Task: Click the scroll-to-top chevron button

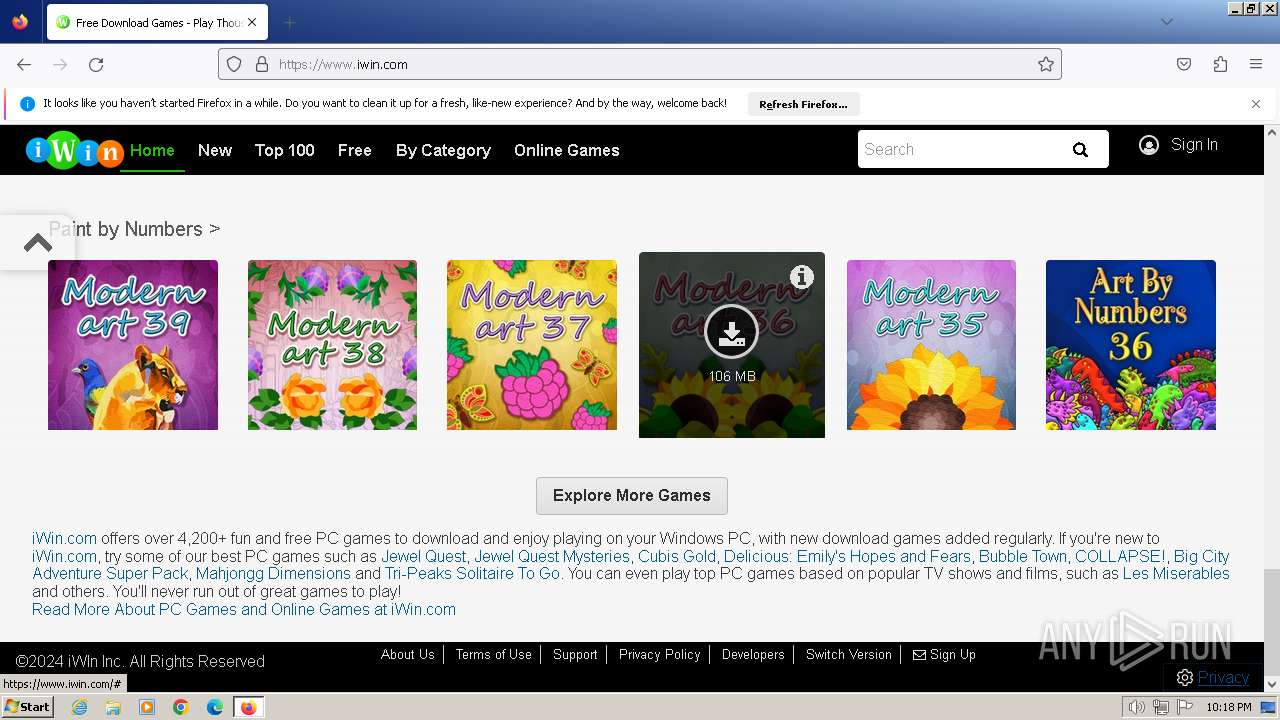Action: [37, 242]
